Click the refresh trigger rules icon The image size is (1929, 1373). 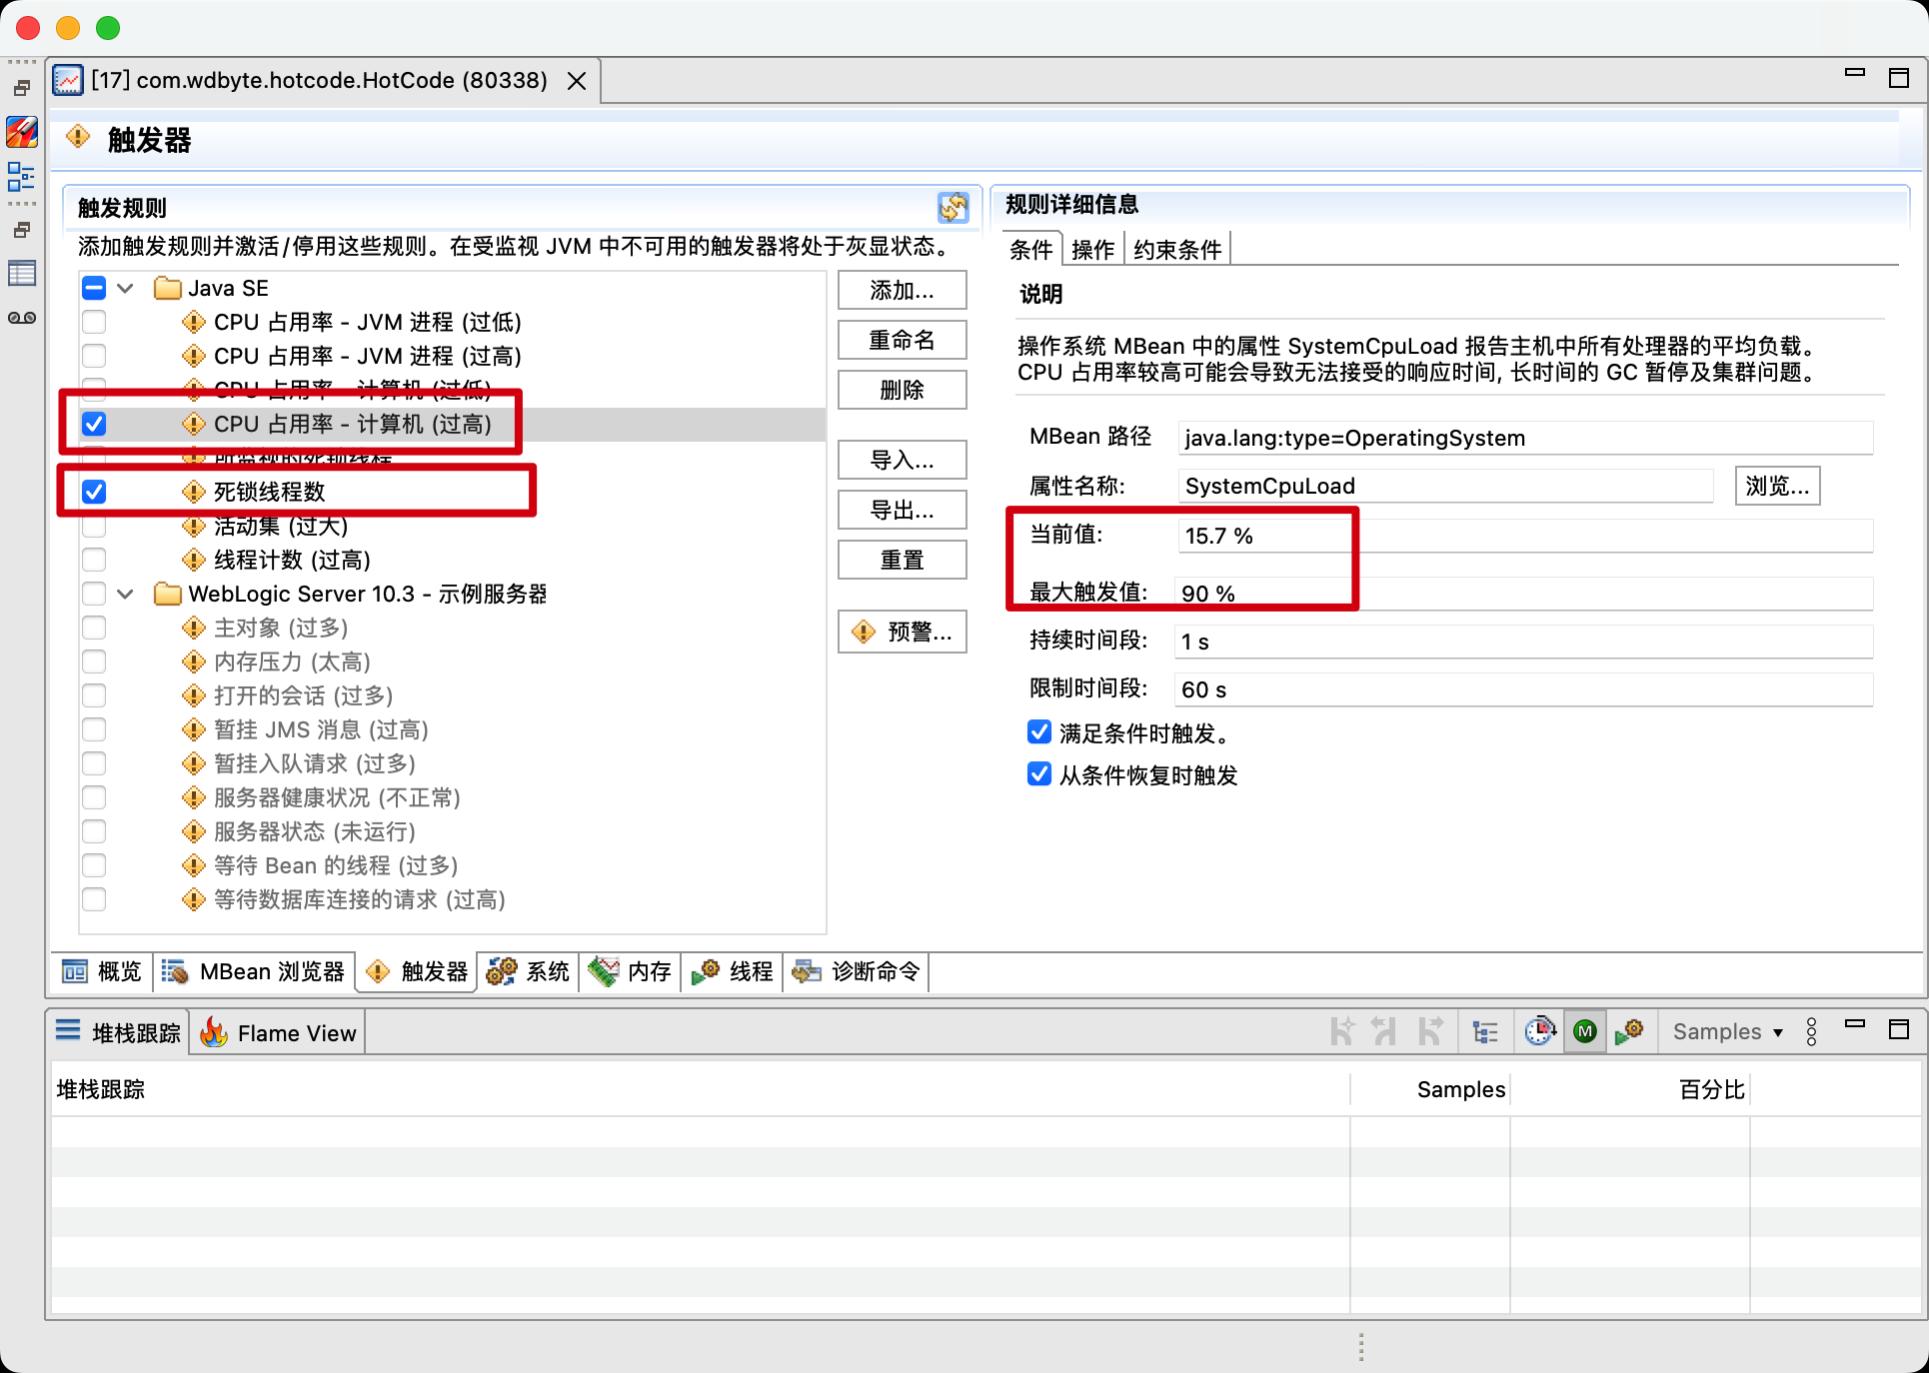point(952,207)
